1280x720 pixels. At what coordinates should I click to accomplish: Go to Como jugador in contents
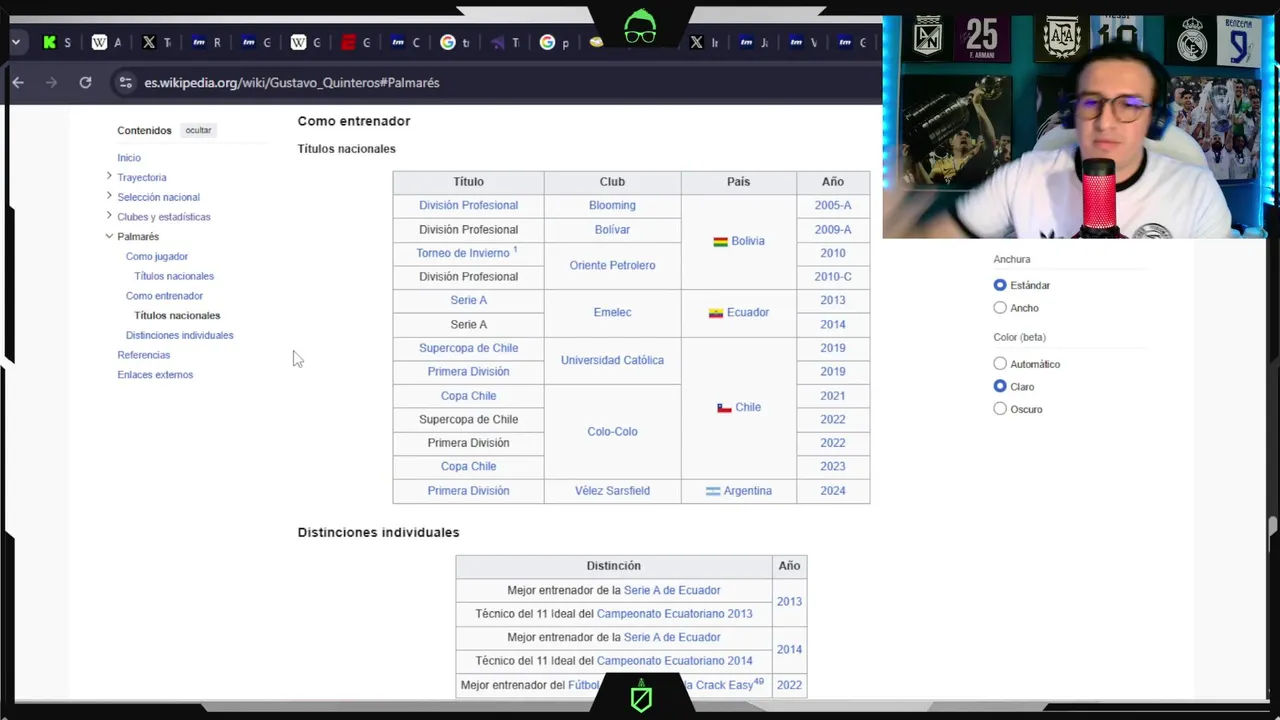pyautogui.click(x=157, y=256)
